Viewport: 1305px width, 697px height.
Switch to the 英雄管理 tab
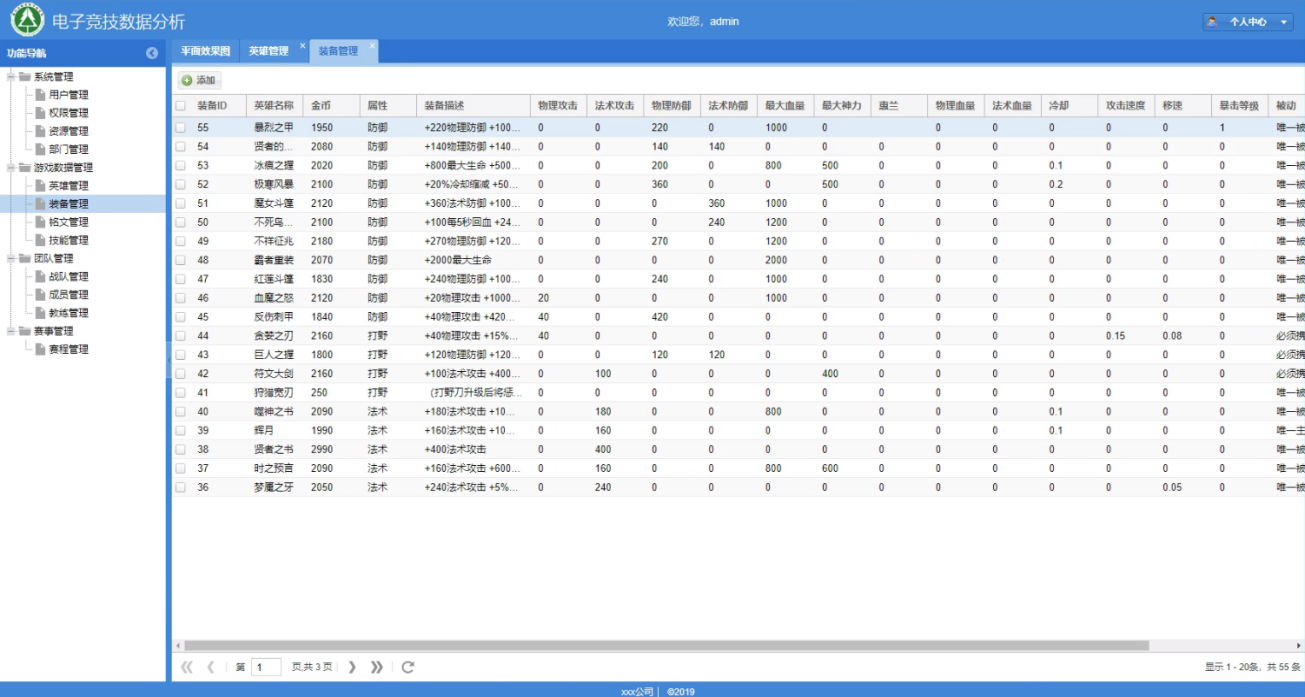point(268,51)
